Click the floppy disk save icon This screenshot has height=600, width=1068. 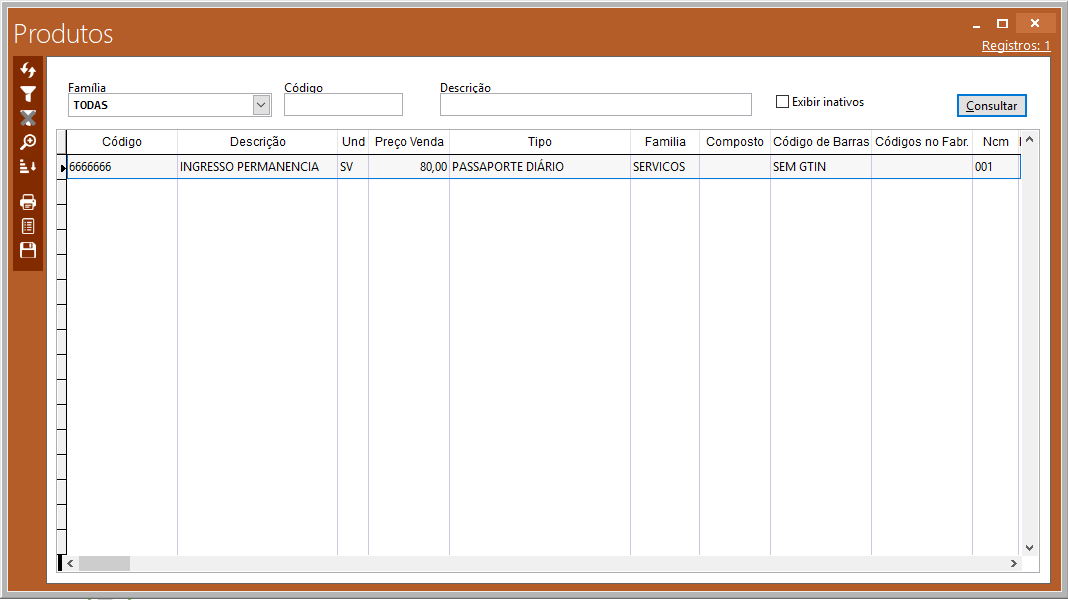coord(28,250)
